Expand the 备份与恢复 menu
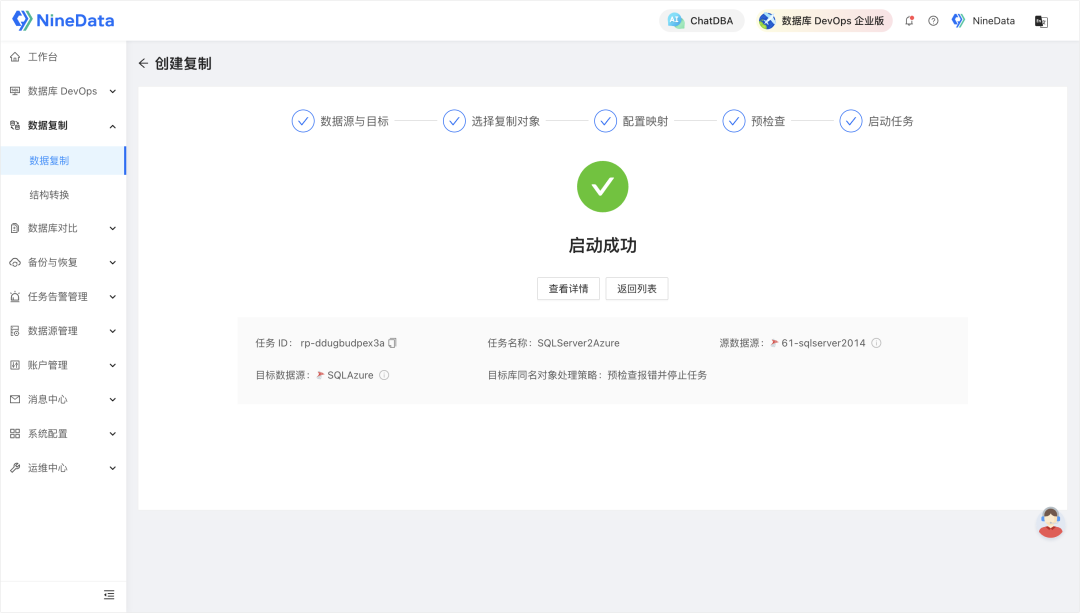1080x613 pixels. pos(63,262)
